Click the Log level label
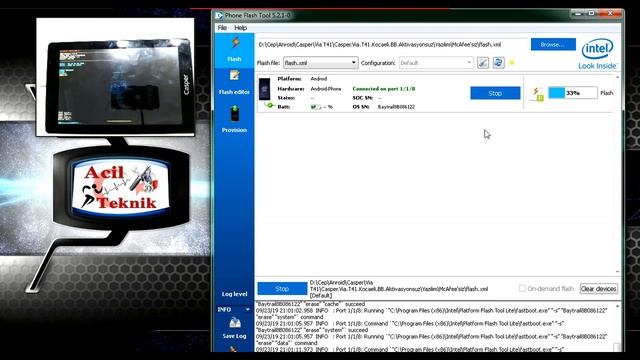The image size is (640, 360). point(234,294)
